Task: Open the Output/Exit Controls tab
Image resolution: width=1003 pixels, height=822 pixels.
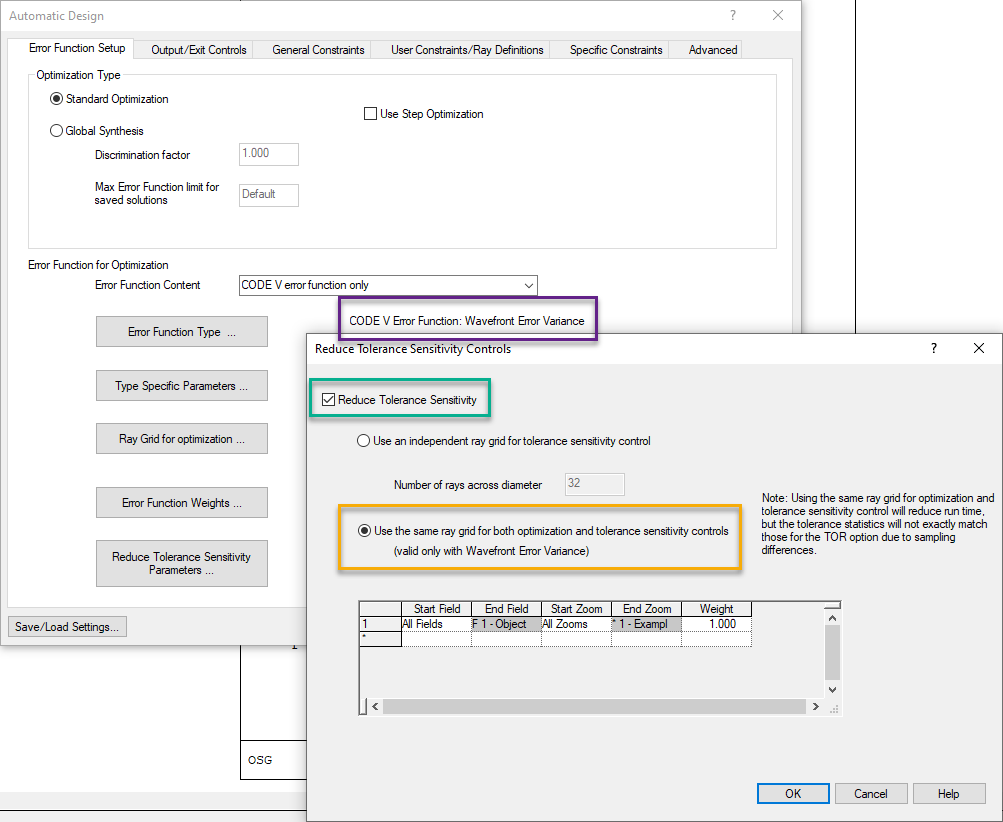Action: tap(198, 50)
